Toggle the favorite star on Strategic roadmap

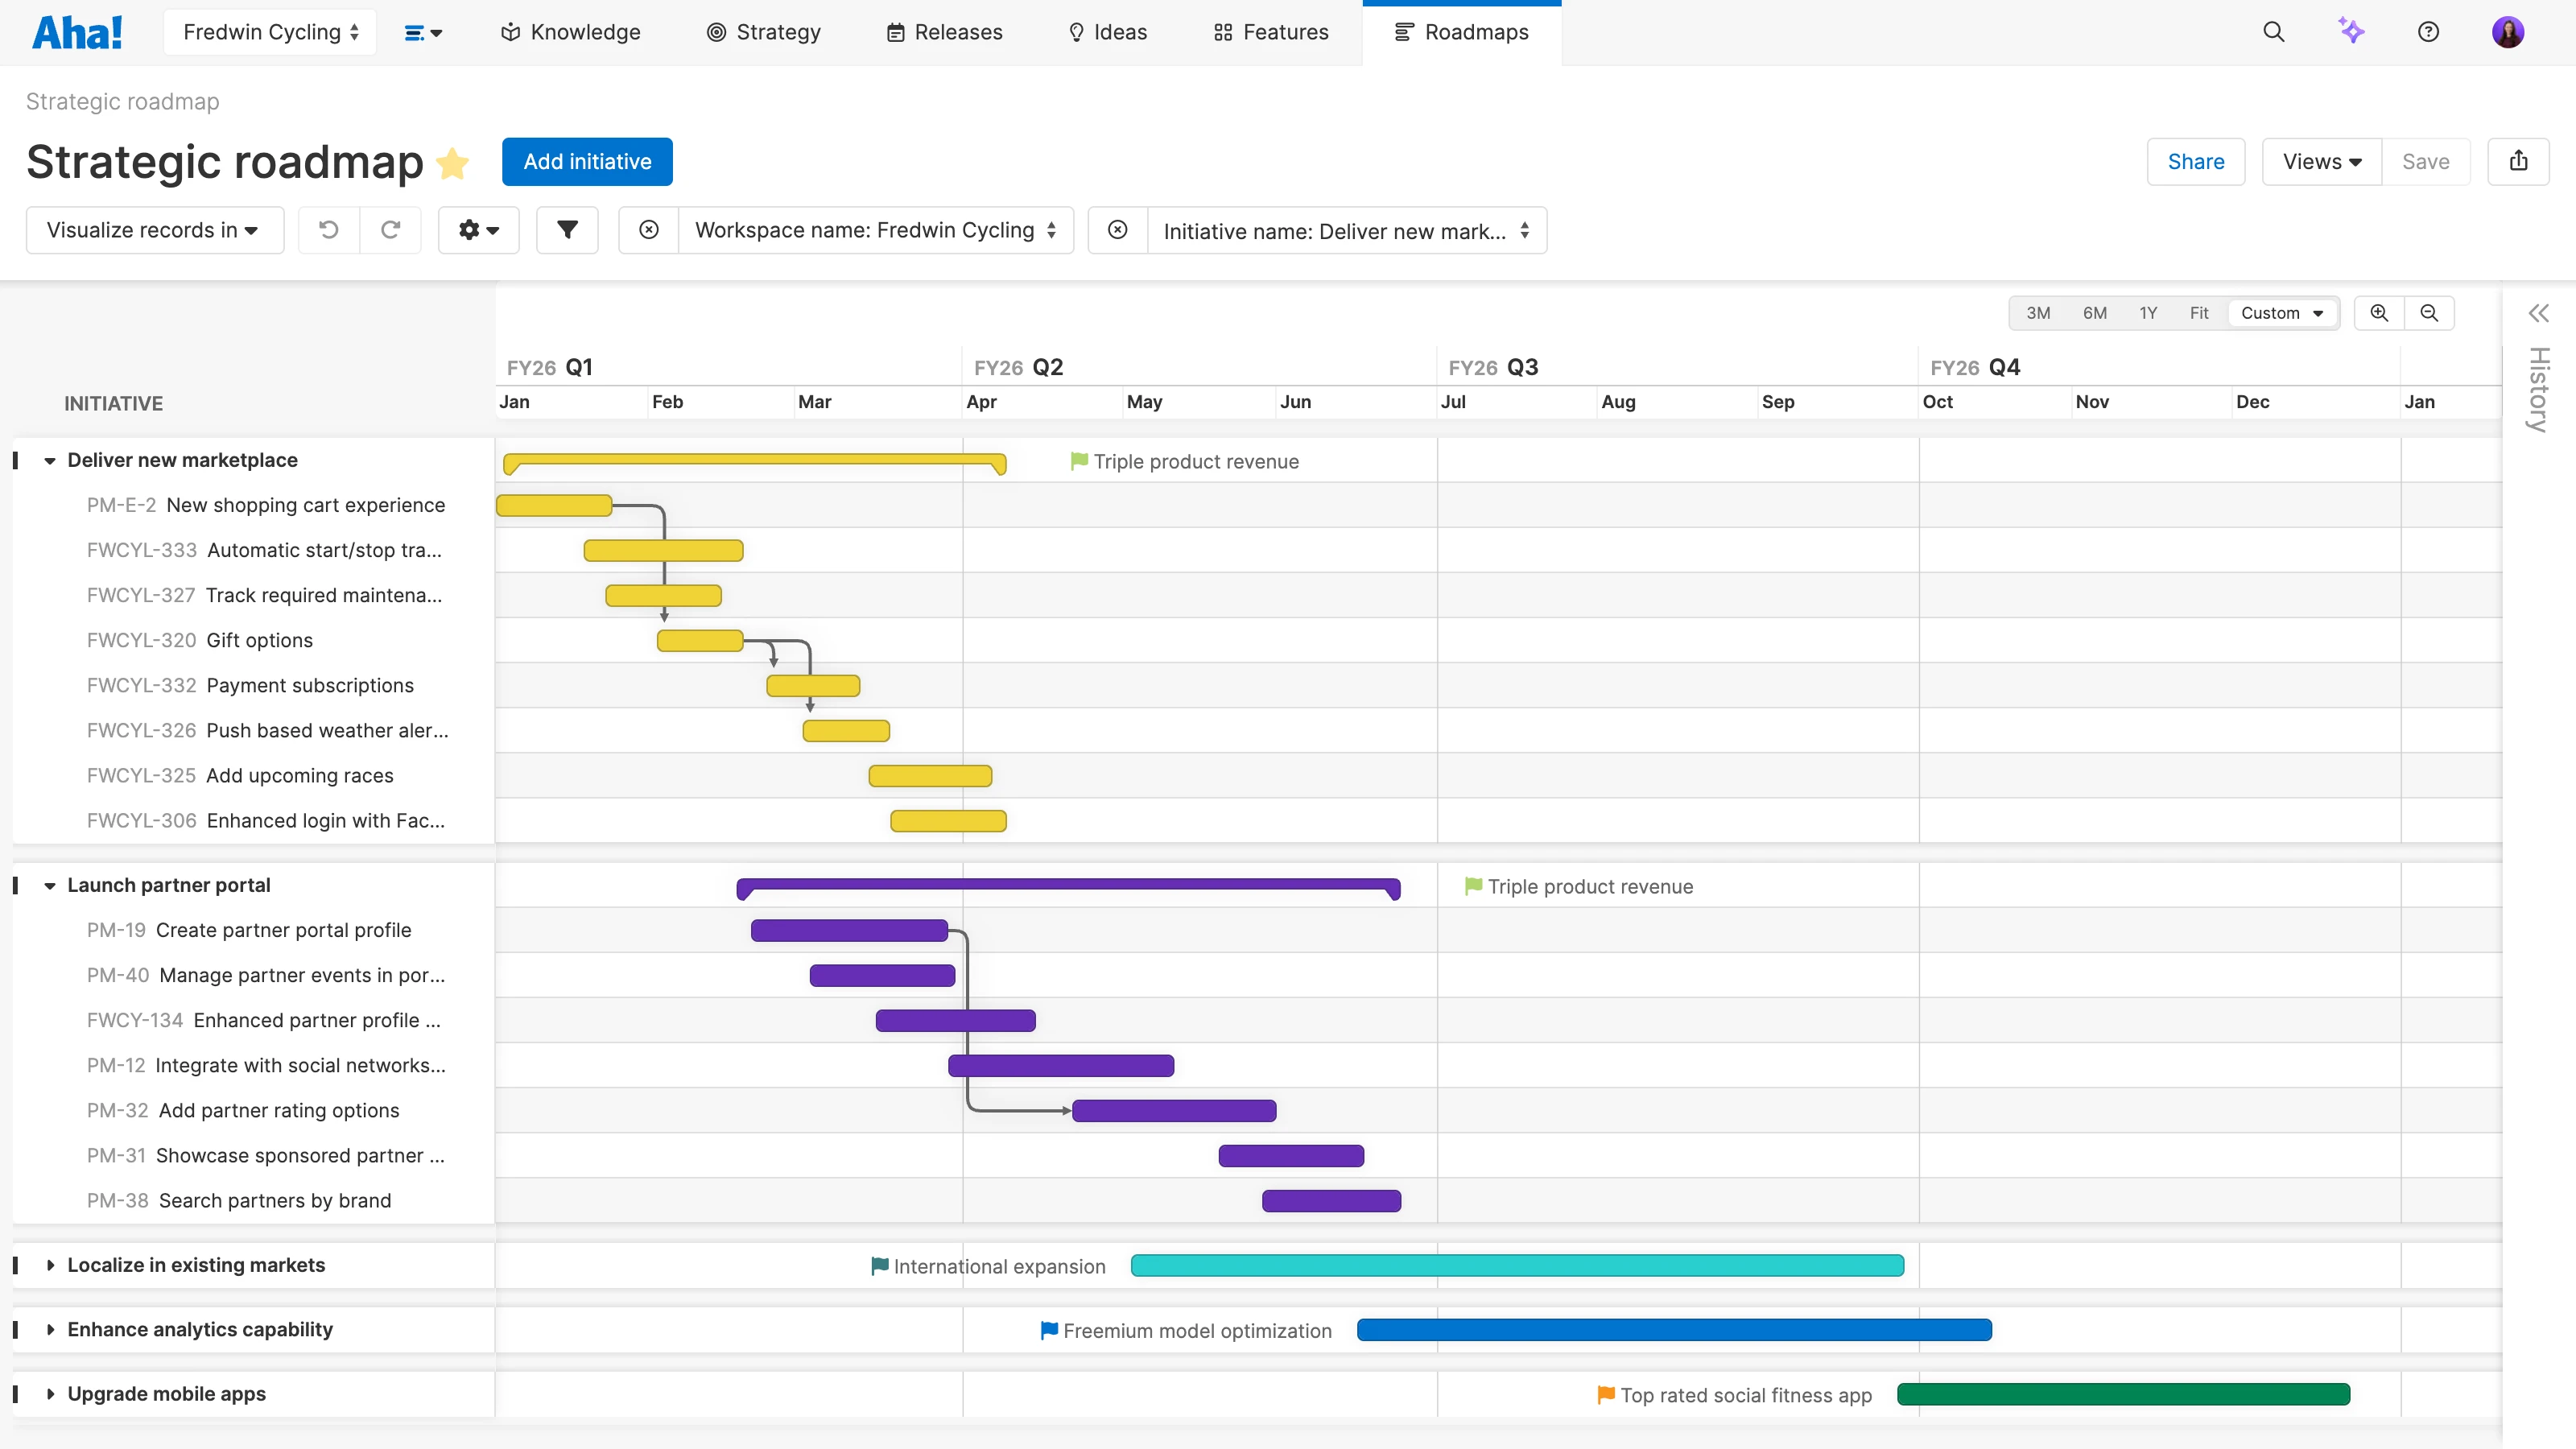pyautogui.click(x=453, y=163)
